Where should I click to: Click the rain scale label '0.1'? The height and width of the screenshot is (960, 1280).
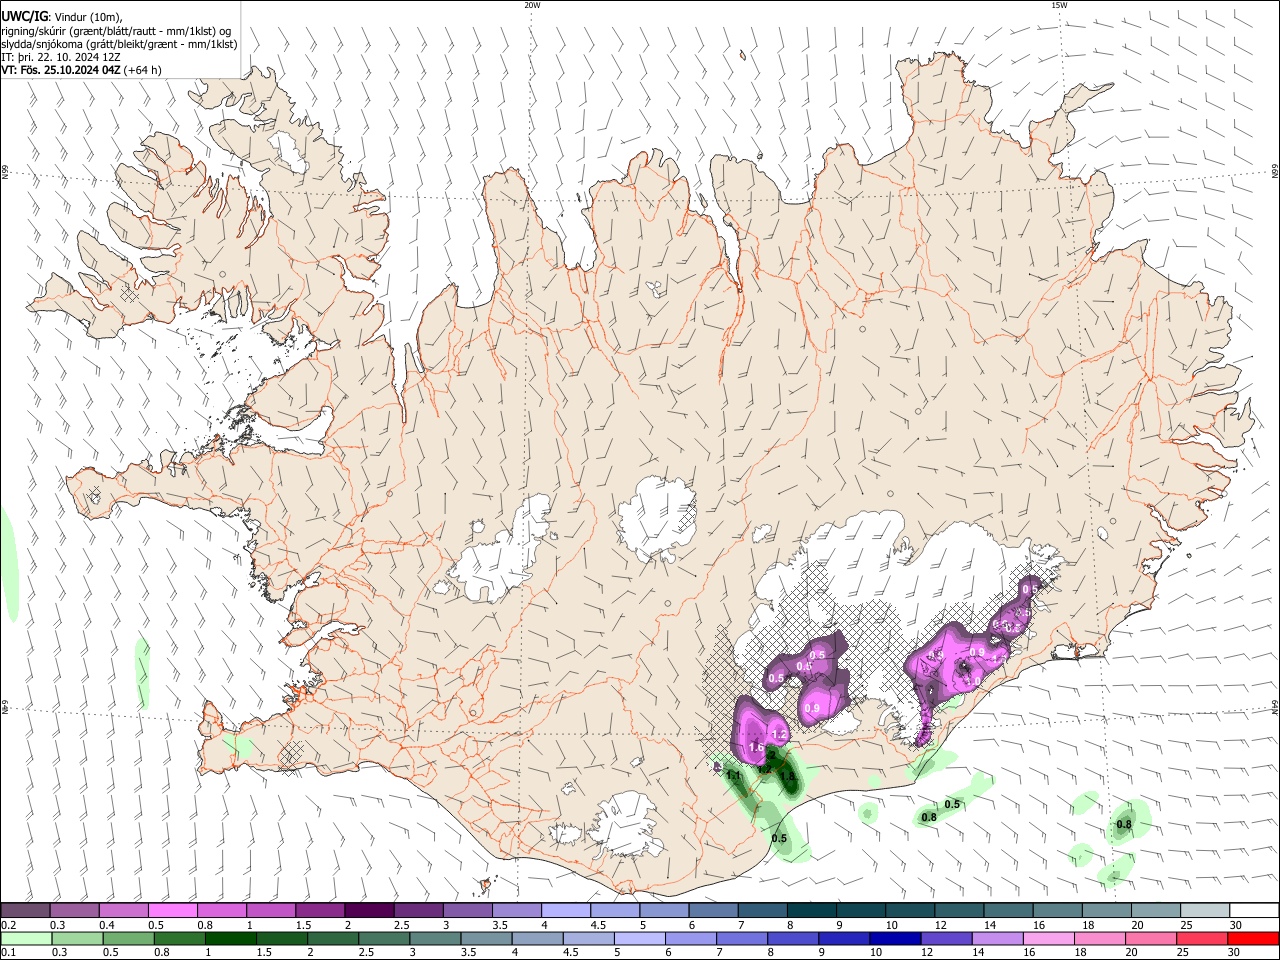pos(8,953)
